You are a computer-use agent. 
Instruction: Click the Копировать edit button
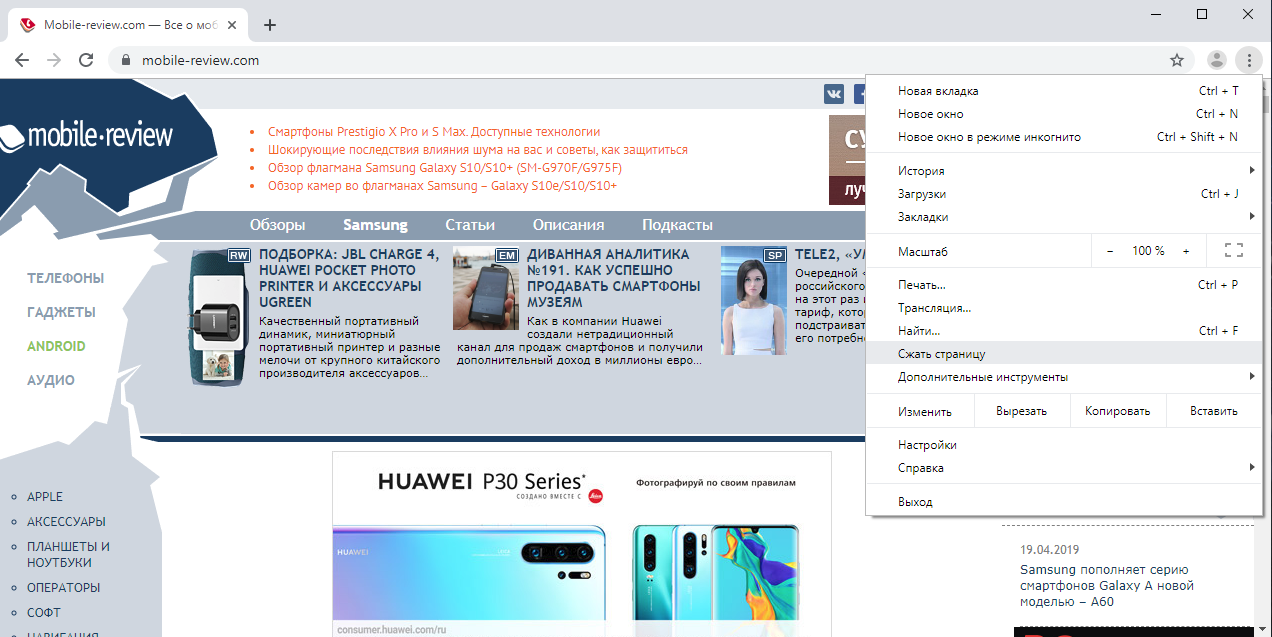coord(1118,411)
